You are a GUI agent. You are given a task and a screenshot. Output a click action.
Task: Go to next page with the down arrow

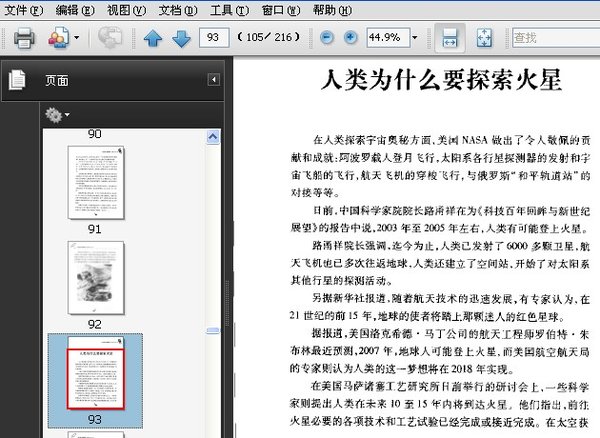[x=181, y=38]
